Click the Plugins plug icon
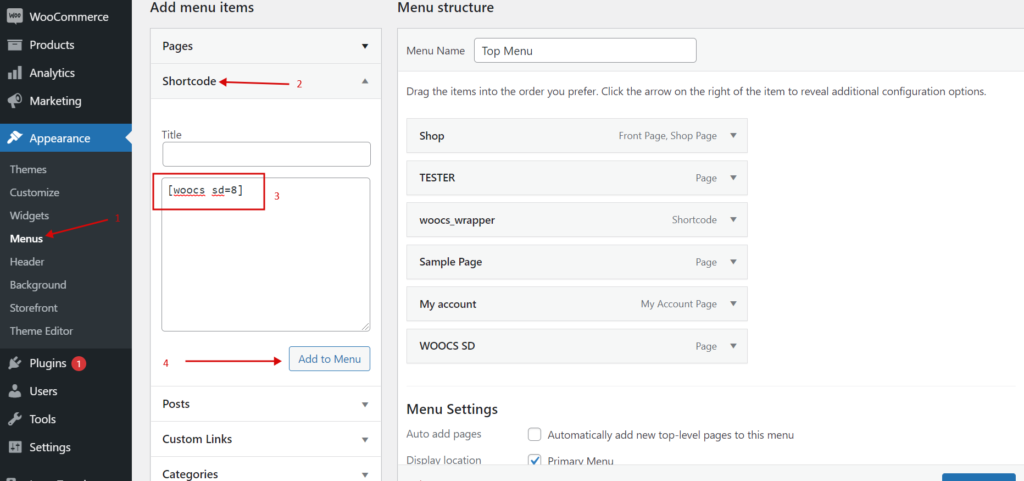Image resolution: width=1024 pixels, height=481 pixels. pyautogui.click(x=15, y=363)
